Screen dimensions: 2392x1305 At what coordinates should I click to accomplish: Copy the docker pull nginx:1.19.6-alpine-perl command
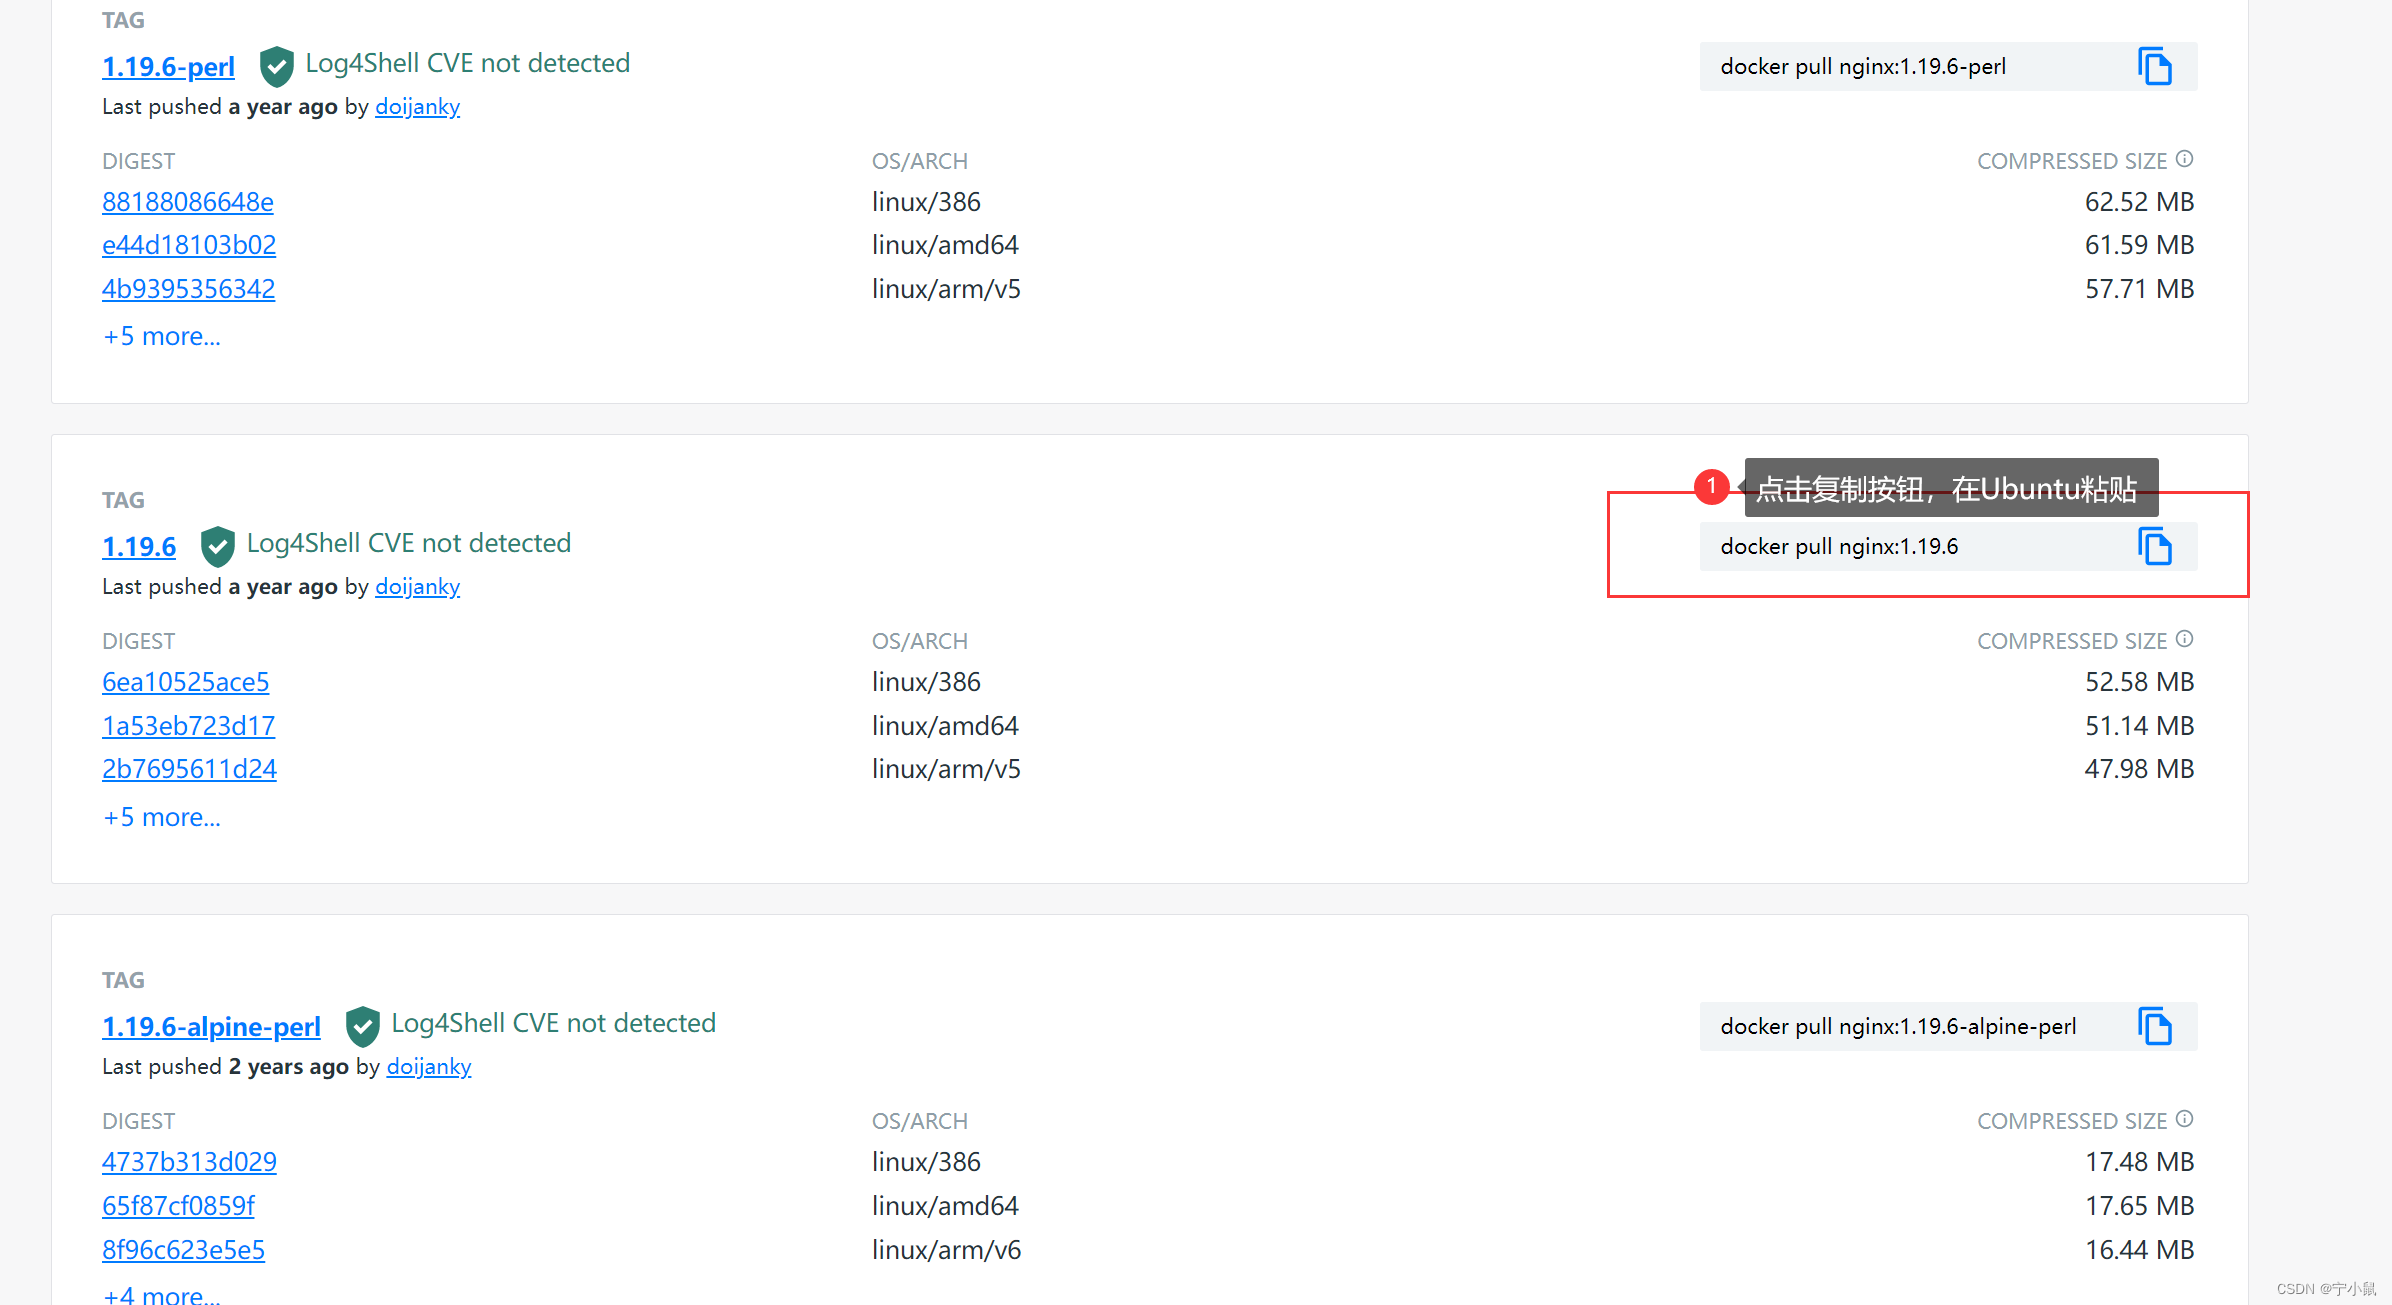pyautogui.click(x=2155, y=1027)
